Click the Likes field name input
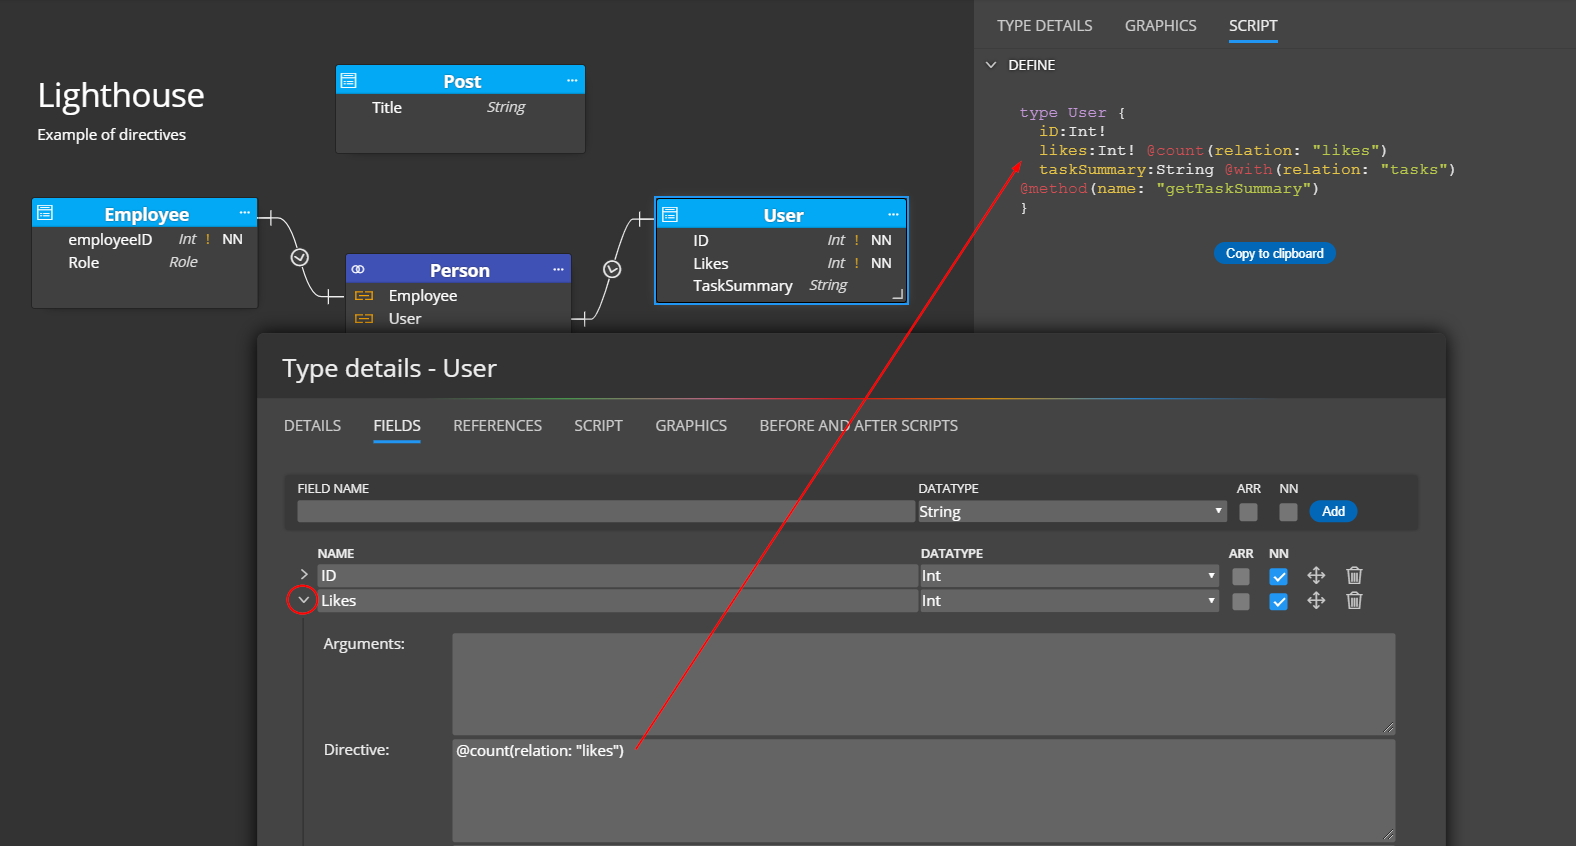Image resolution: width=1576 pixels, height=846 pixels. 617,601
